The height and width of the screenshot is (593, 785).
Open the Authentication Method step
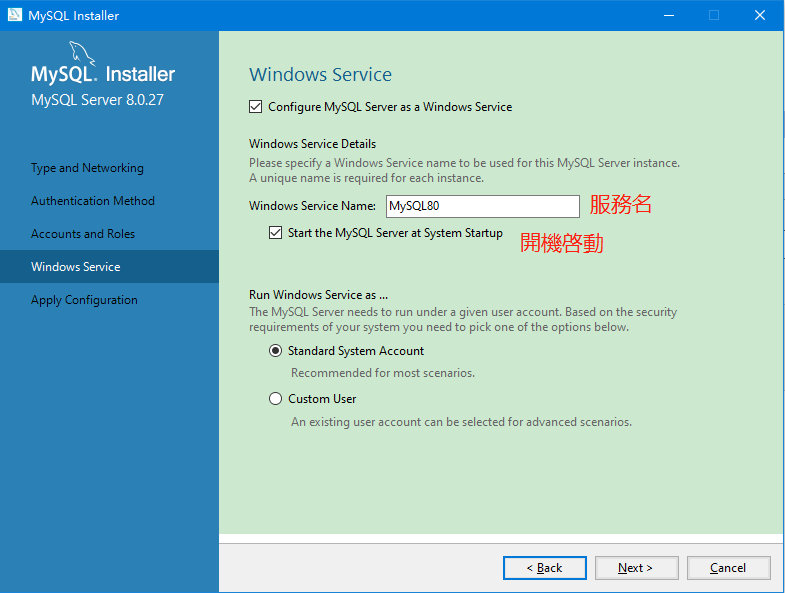coord(93,201)
